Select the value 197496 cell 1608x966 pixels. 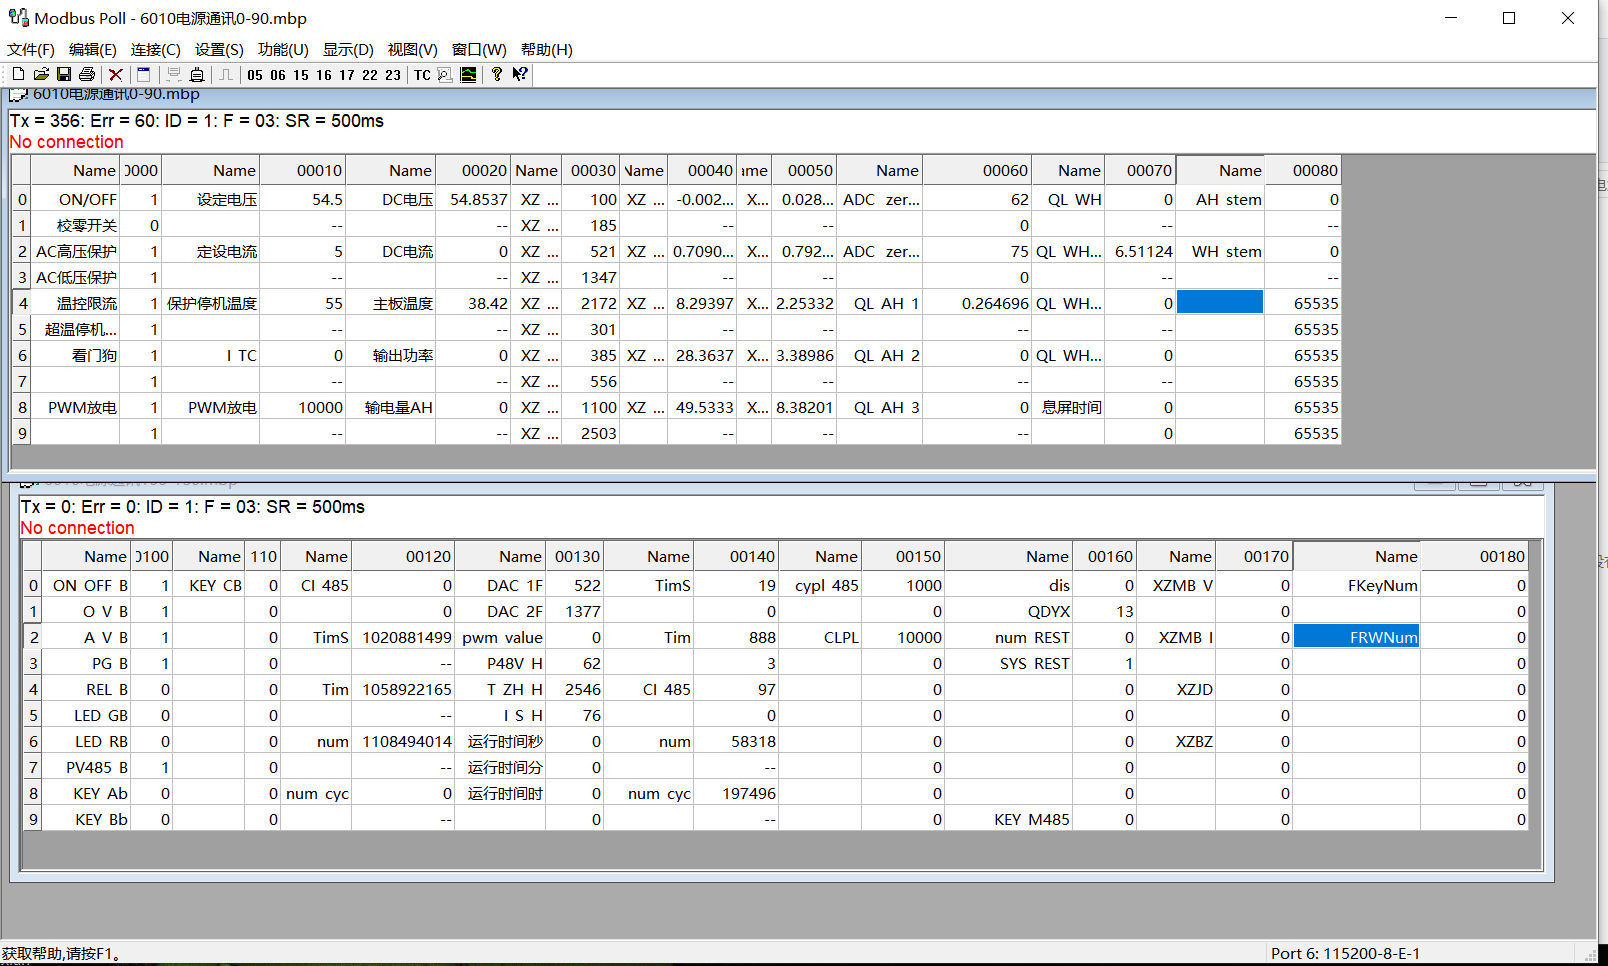click(736, 793)
